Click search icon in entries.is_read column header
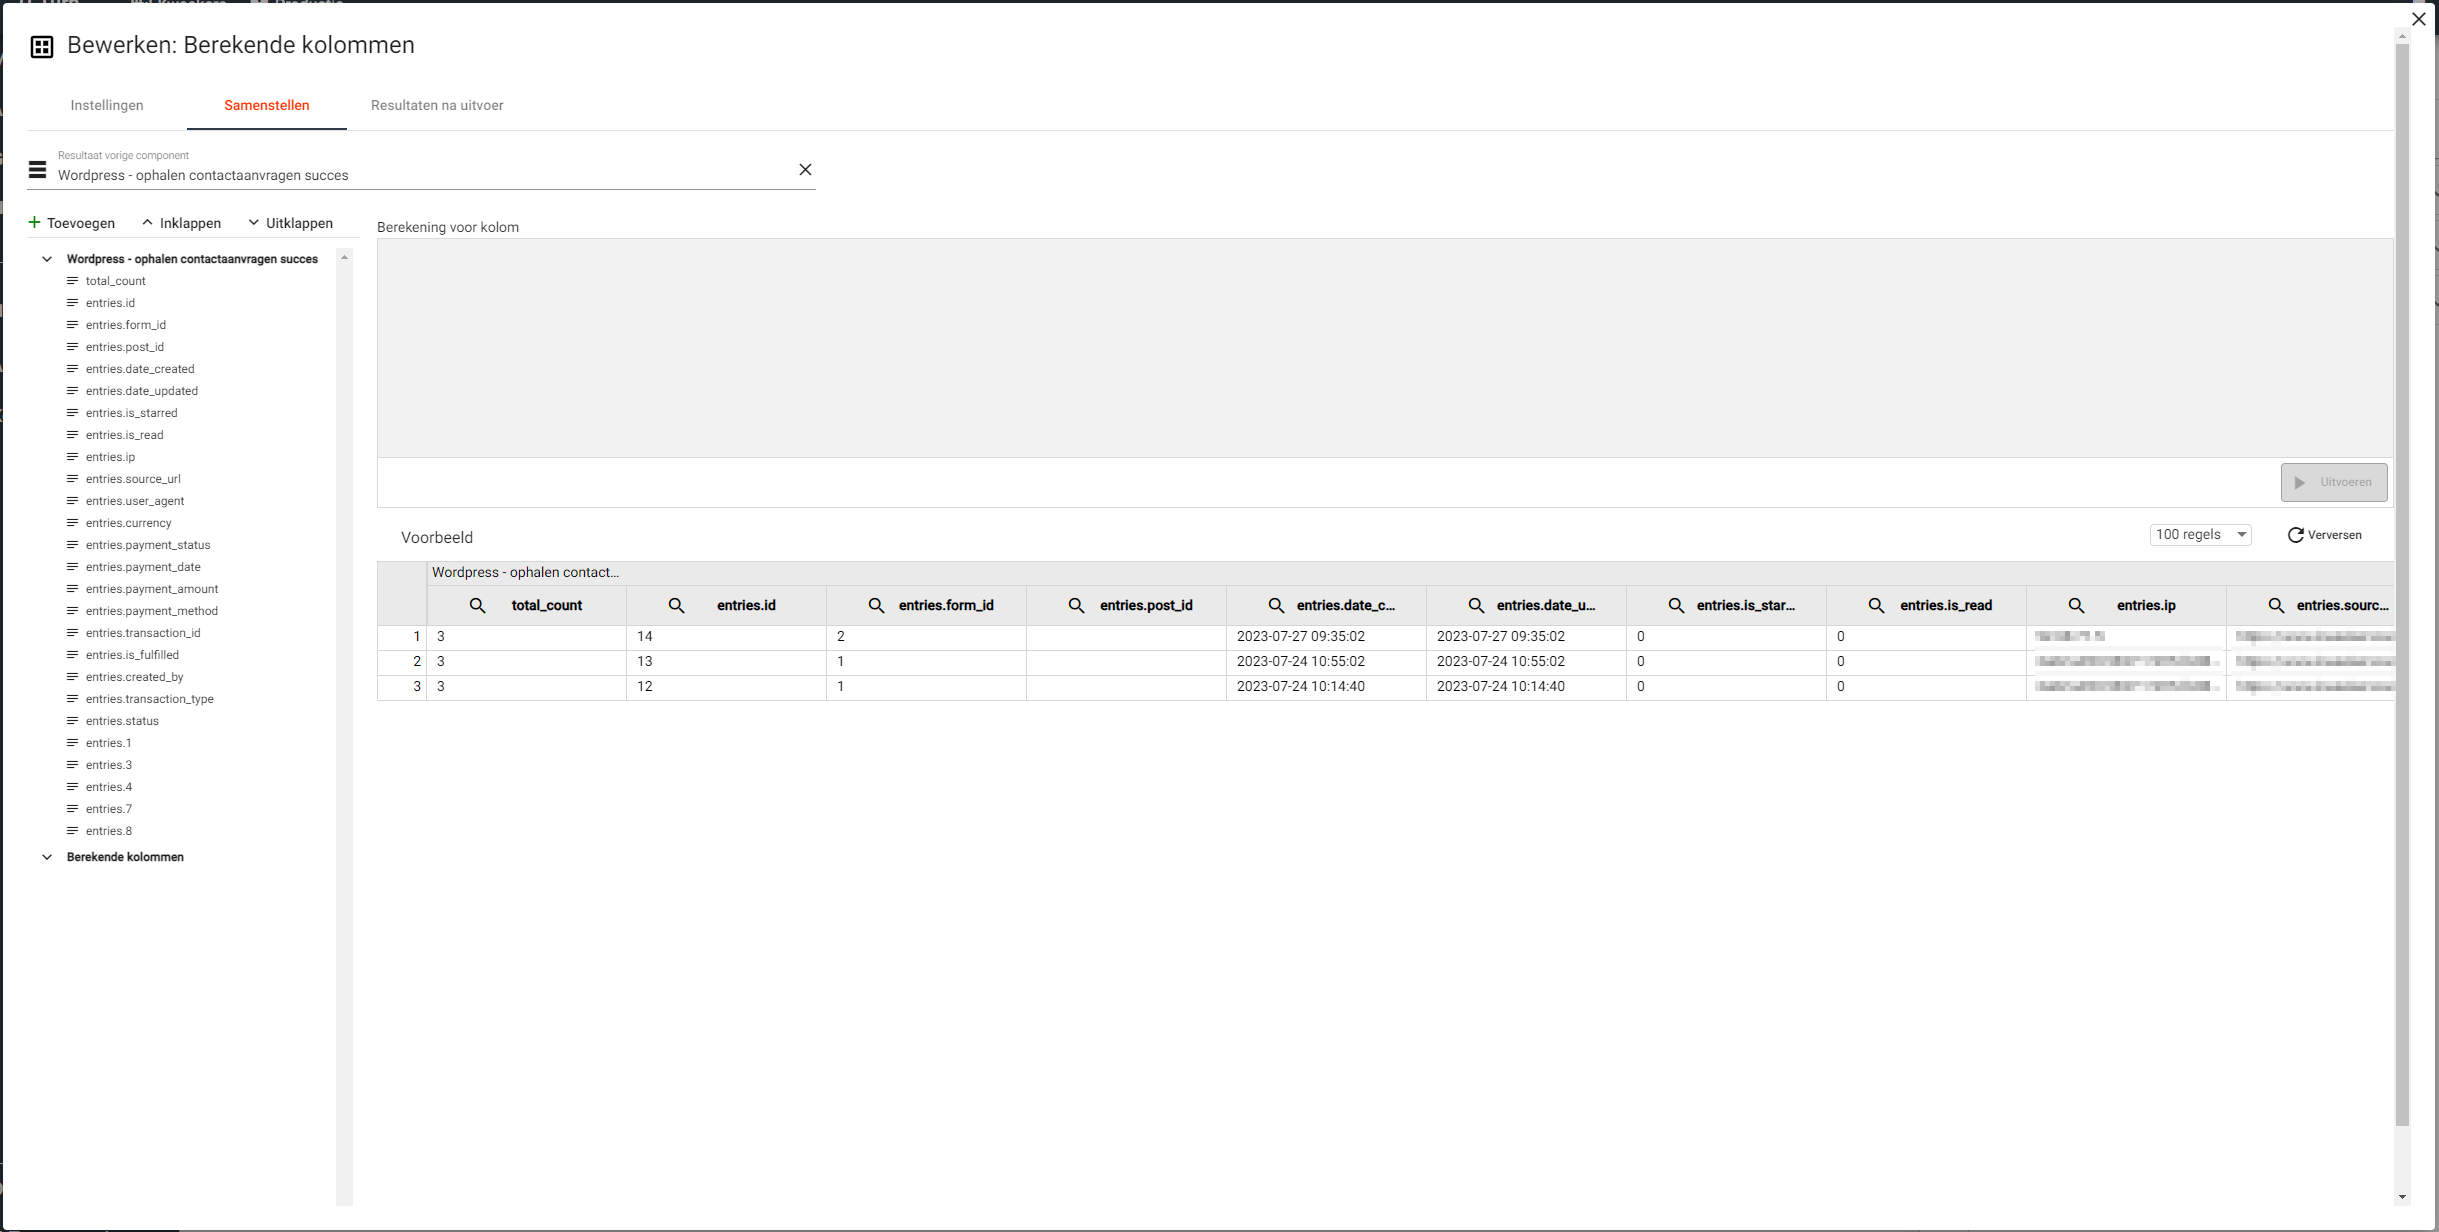2439x1232 pixels. (x=1876, y=606)
